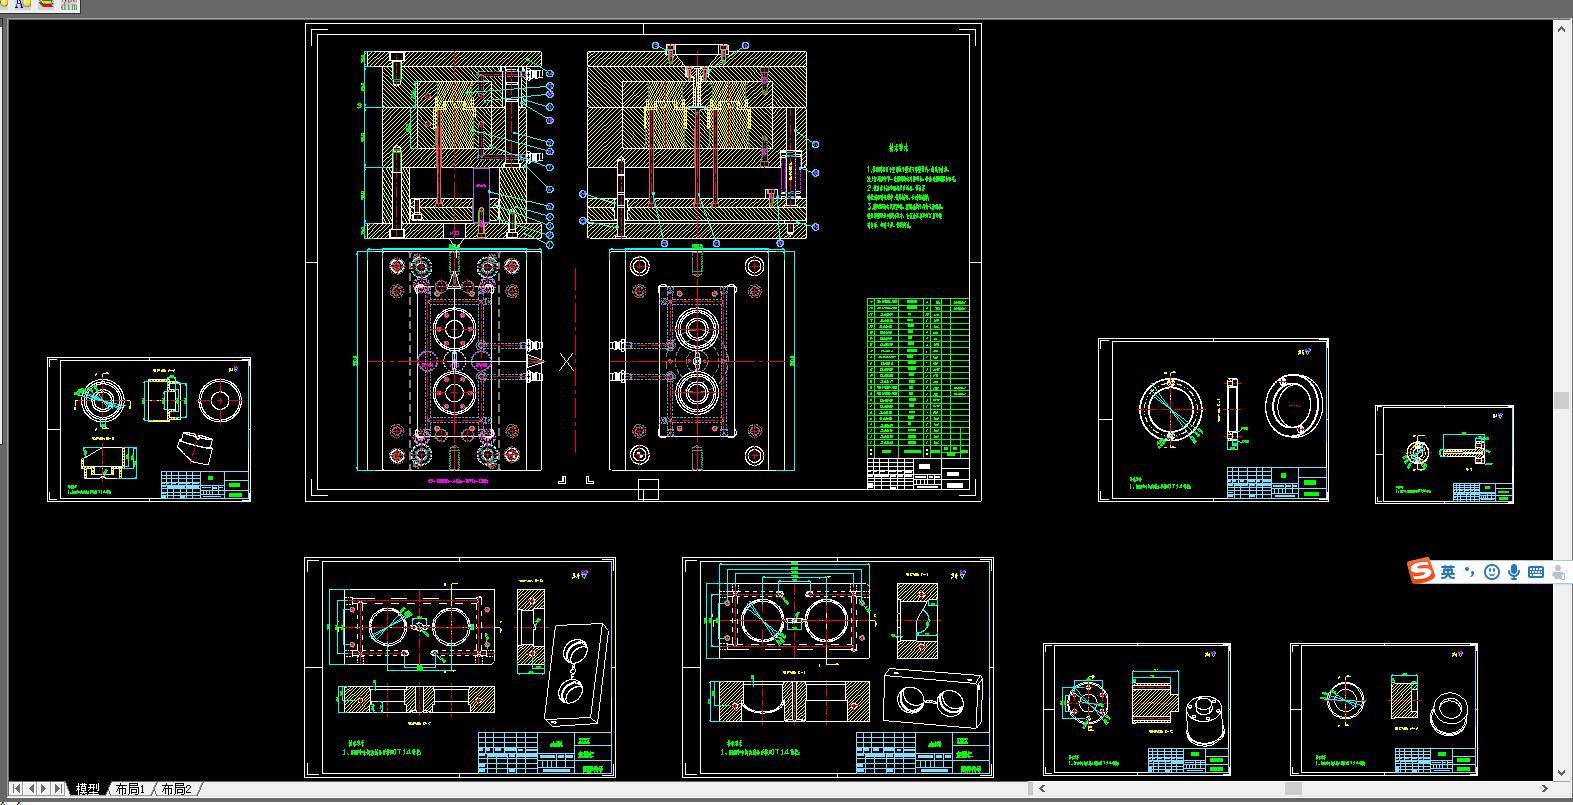Toggle the 英 language mode on IME bar
Screen dimensions: 1573x805
[1448, 572]
